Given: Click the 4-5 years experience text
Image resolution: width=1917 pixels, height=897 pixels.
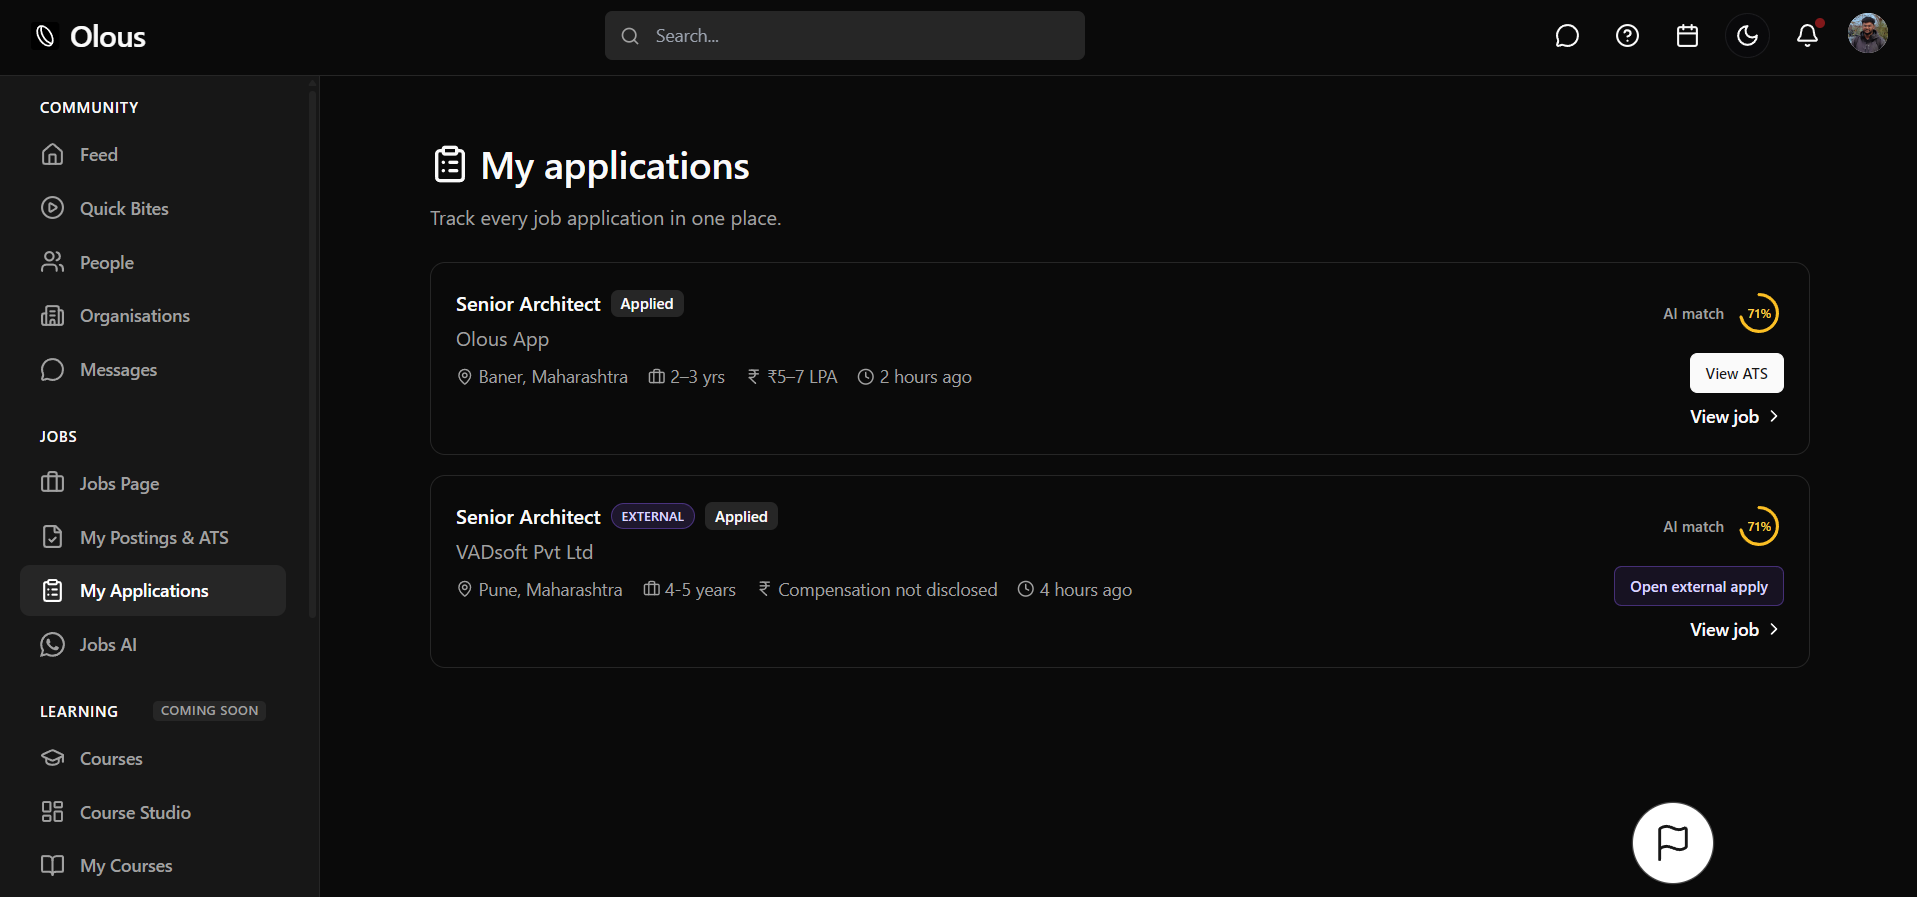Looking at the screenshot, I should click(700, 590).
